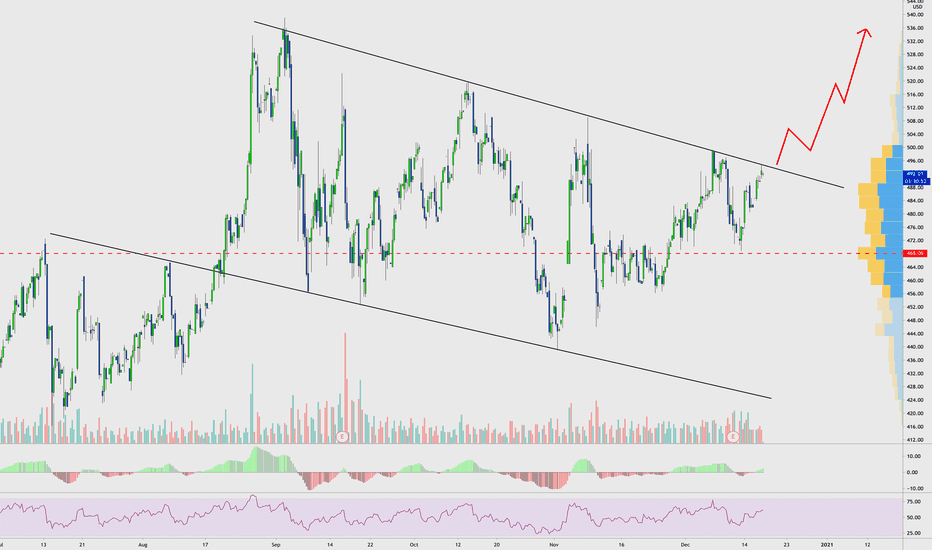Select the red 468.06 price line label

coord(914,253)
